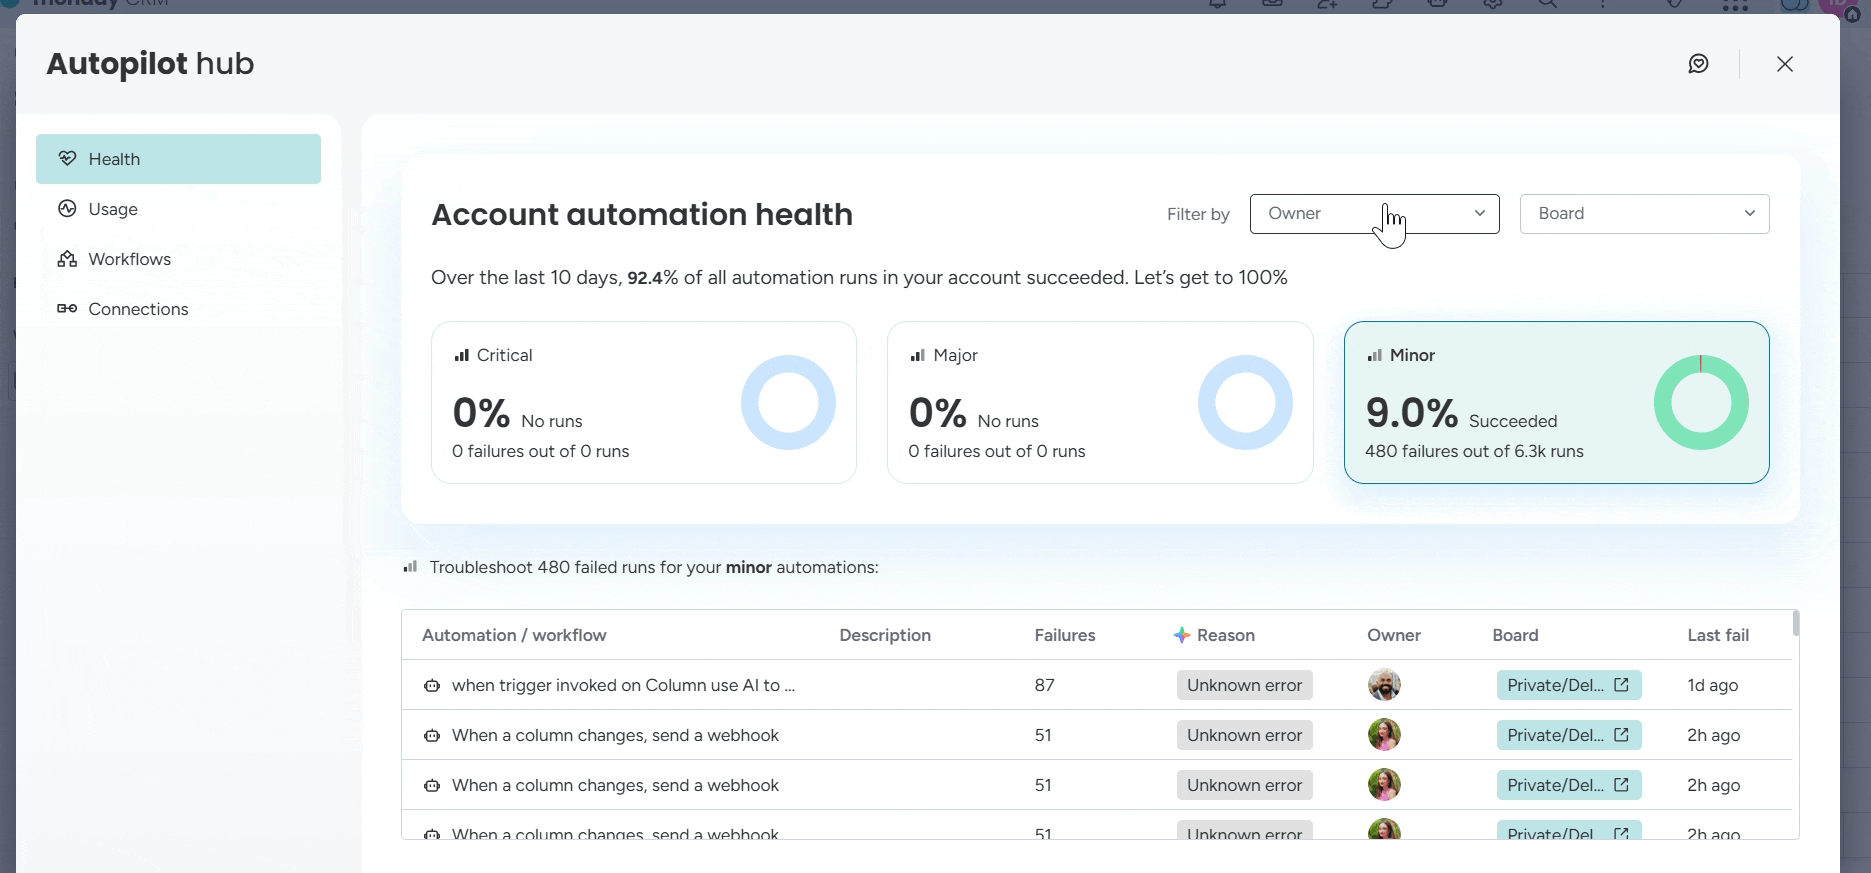This screenshot has height=873, width=1871.
Task: Click 'Troubleshoot 480 failed runs' heading text
Action: (654, 567)
